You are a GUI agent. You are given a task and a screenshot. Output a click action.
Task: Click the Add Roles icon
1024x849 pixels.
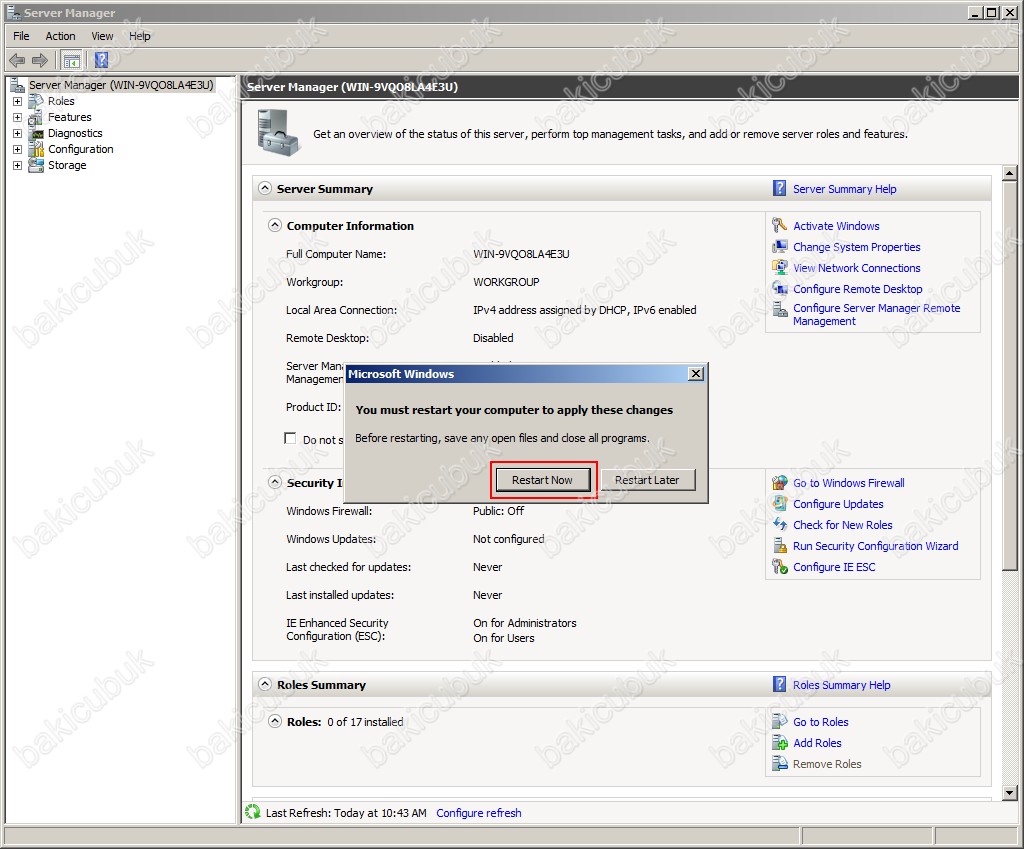pyautogui.click(x=779, y=743)
